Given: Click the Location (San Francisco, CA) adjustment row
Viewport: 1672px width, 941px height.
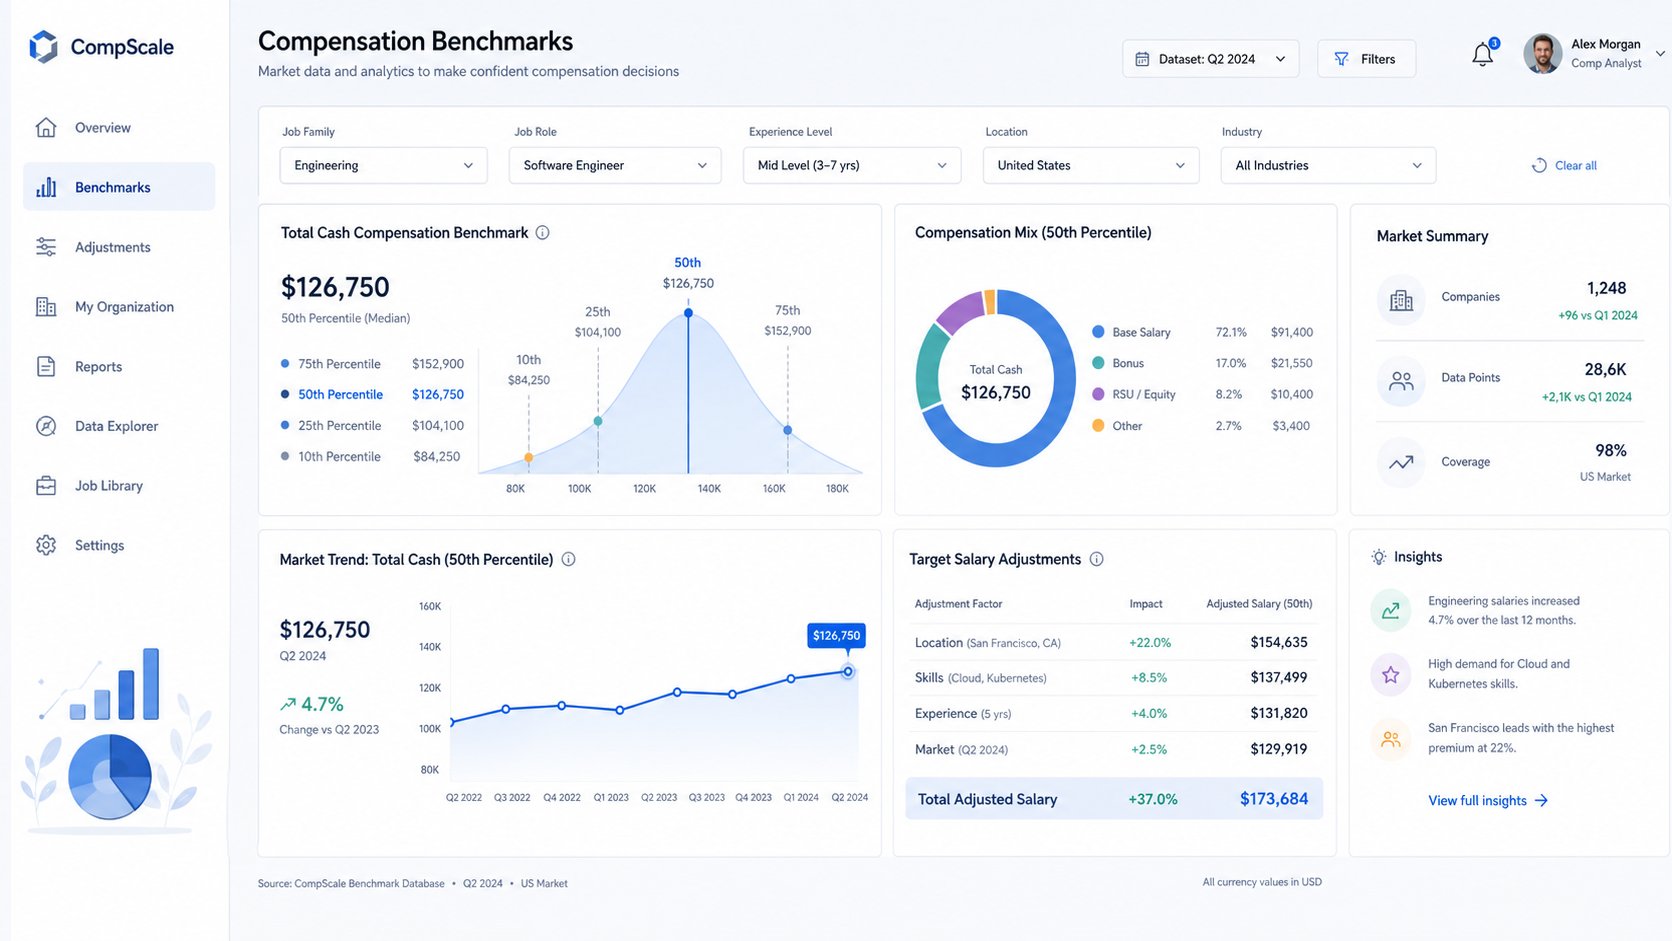Looking at the screenshot, I should point(1112,642).
